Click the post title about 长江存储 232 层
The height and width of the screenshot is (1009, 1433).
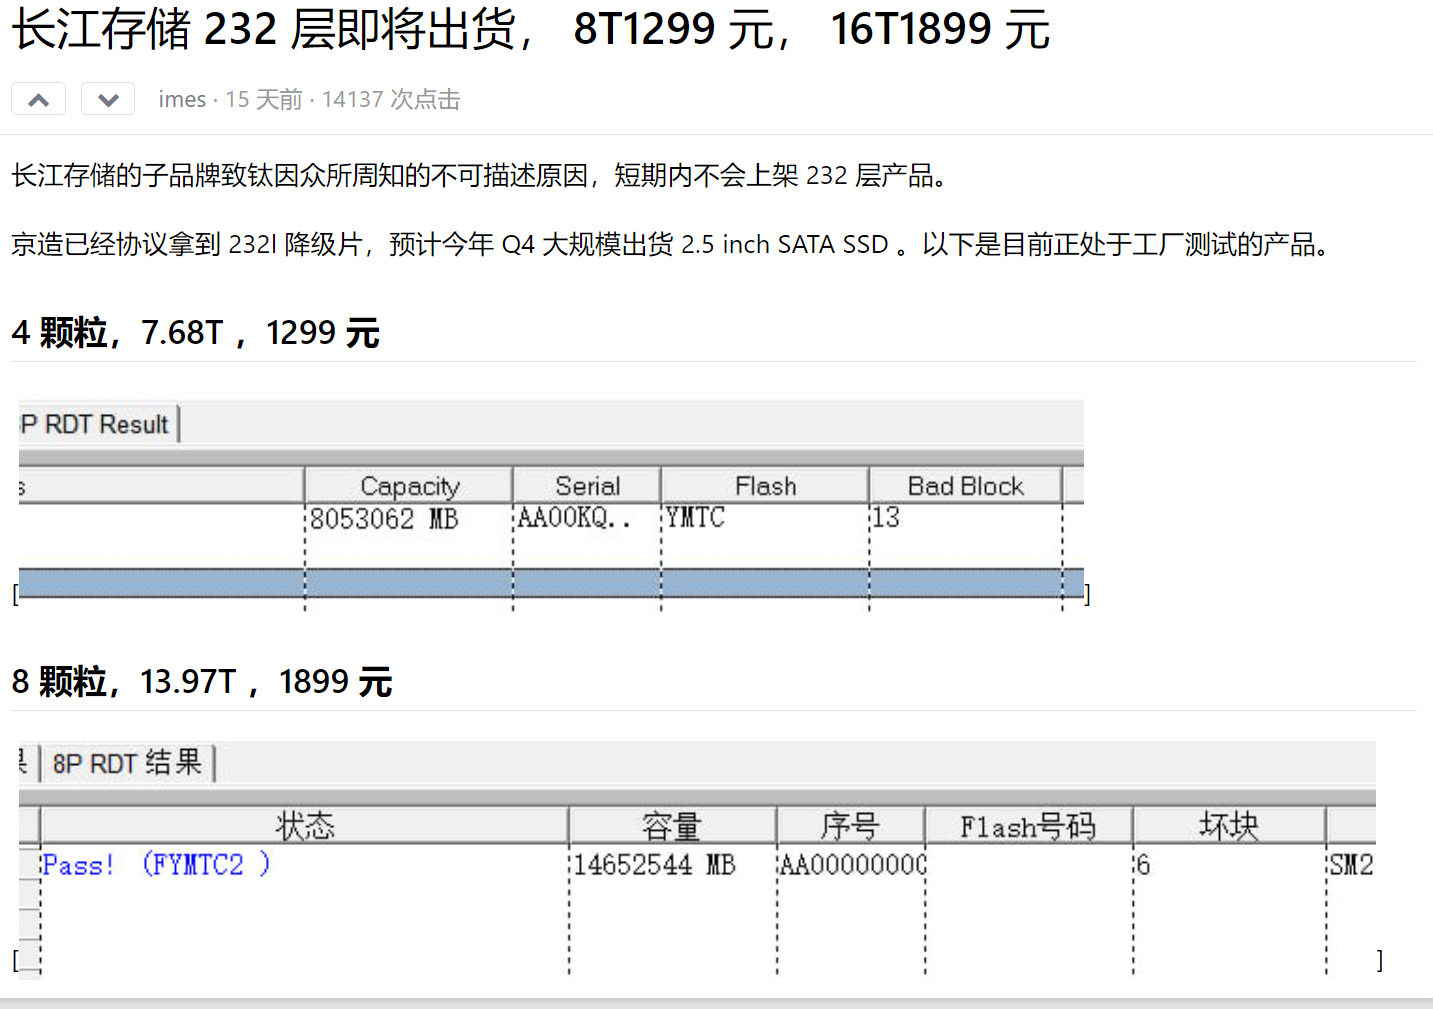(x=530, y=29)
